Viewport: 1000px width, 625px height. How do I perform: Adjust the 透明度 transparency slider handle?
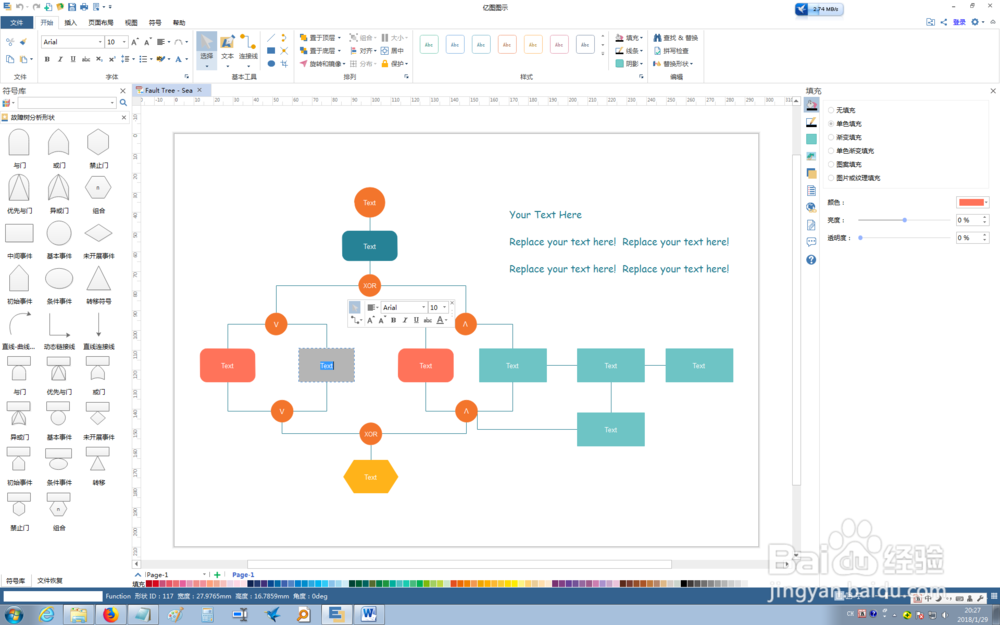[x=860, y=238]
